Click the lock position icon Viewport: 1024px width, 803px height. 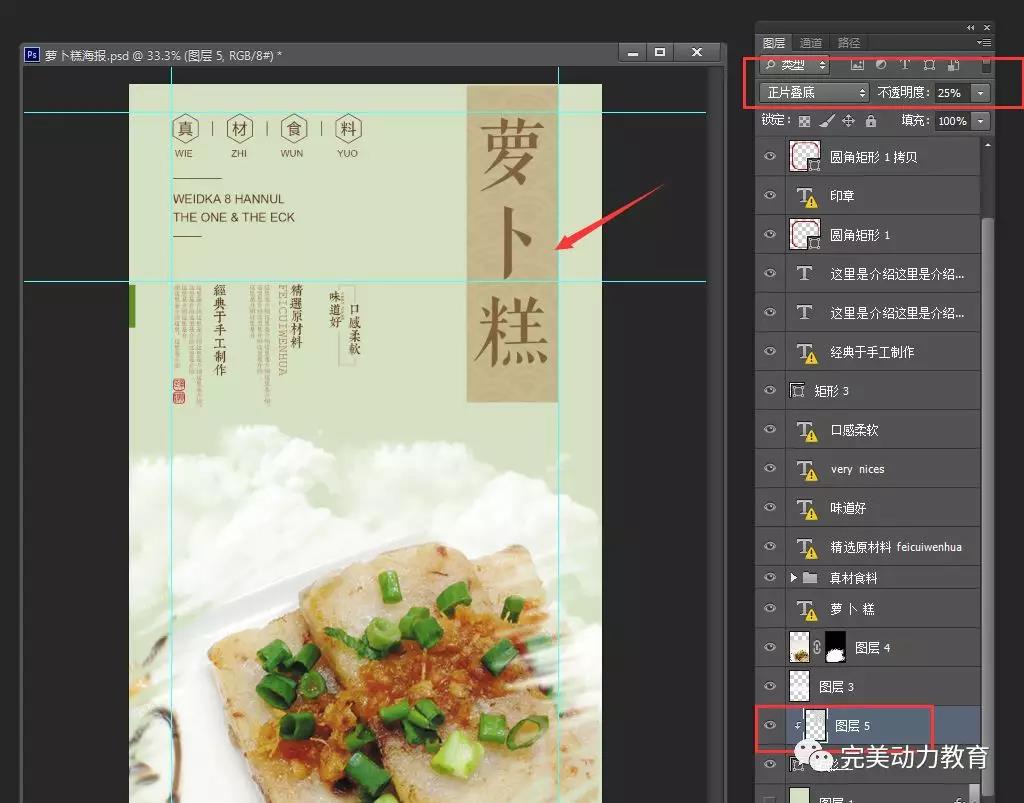848,121
